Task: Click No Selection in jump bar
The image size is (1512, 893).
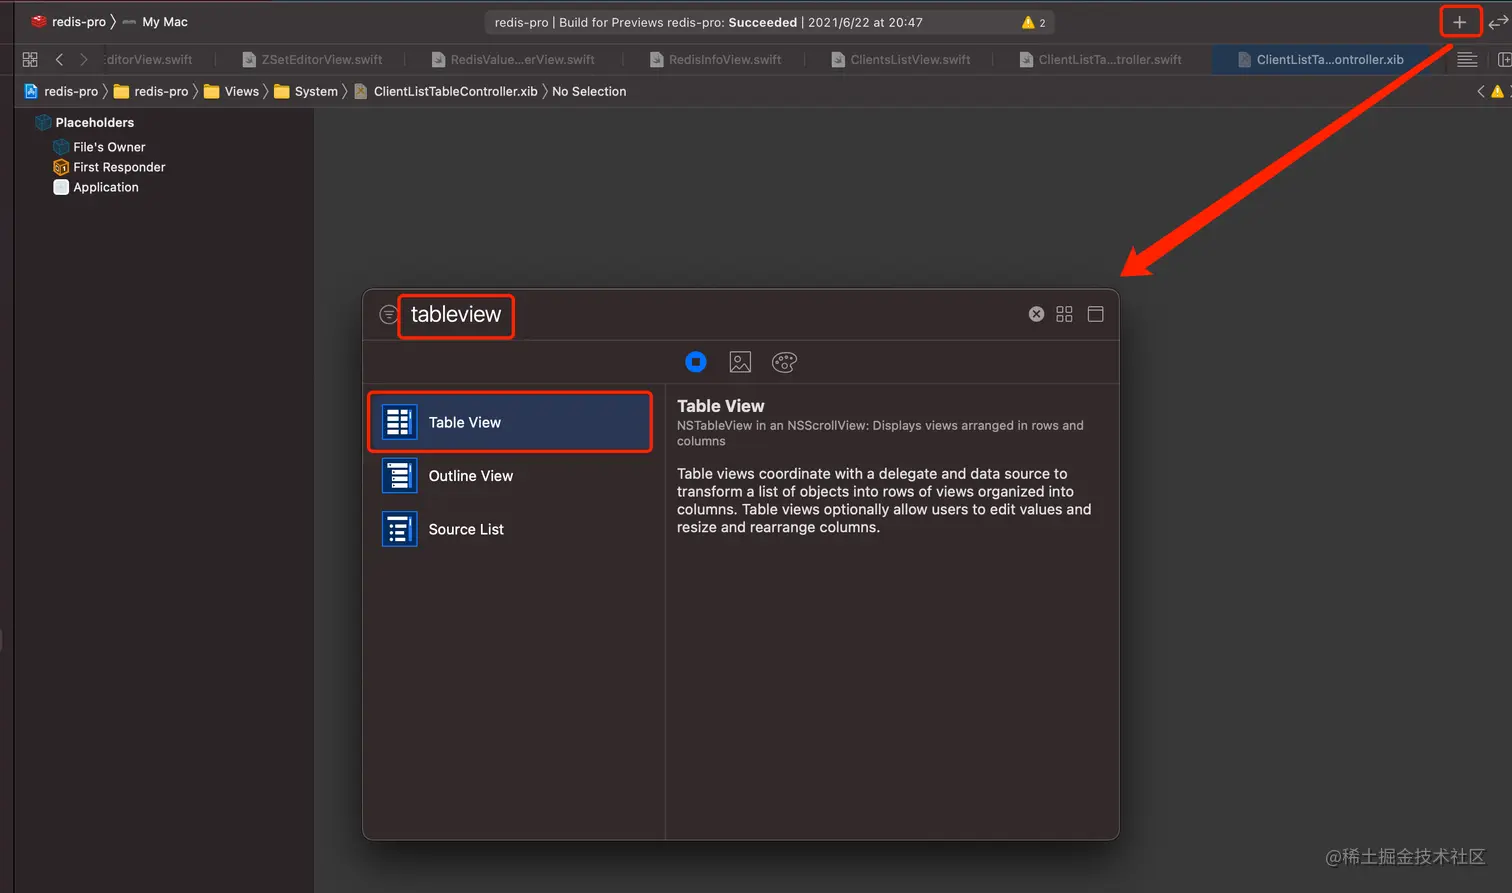Action: (589, 92)
